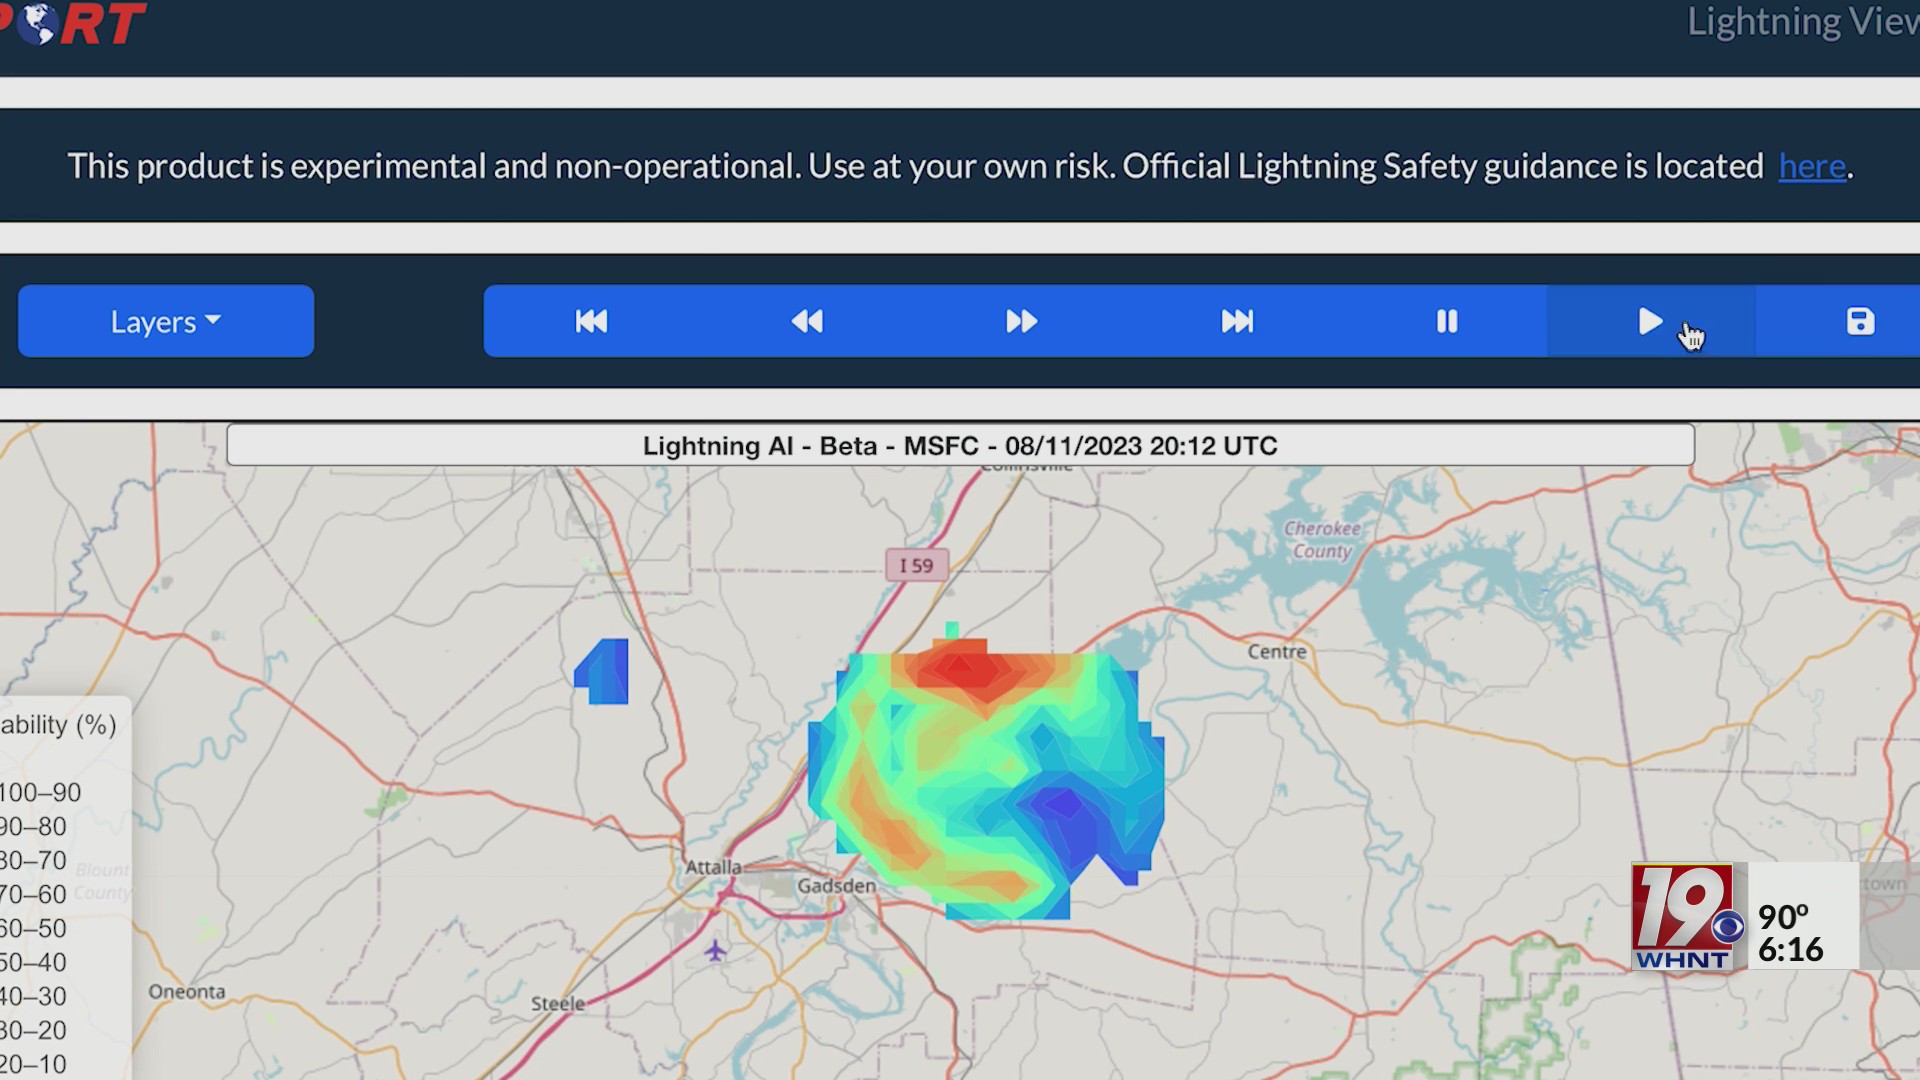Click the airport plane icon near Gadsden
This screenshot has height=1080, width=1920.
point(715,950)
